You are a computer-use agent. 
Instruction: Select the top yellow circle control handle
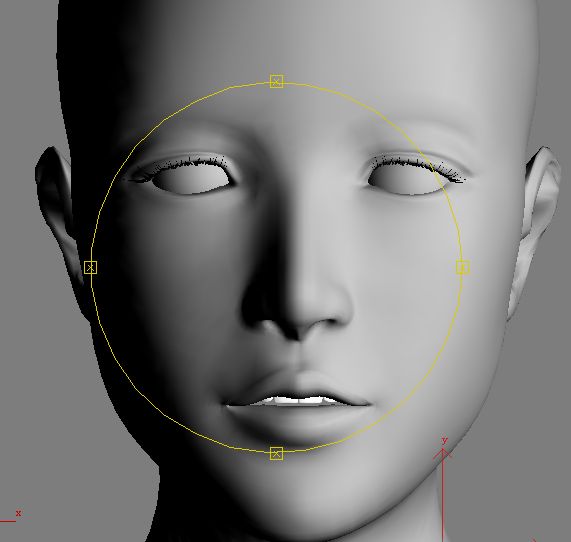[276, 81]
